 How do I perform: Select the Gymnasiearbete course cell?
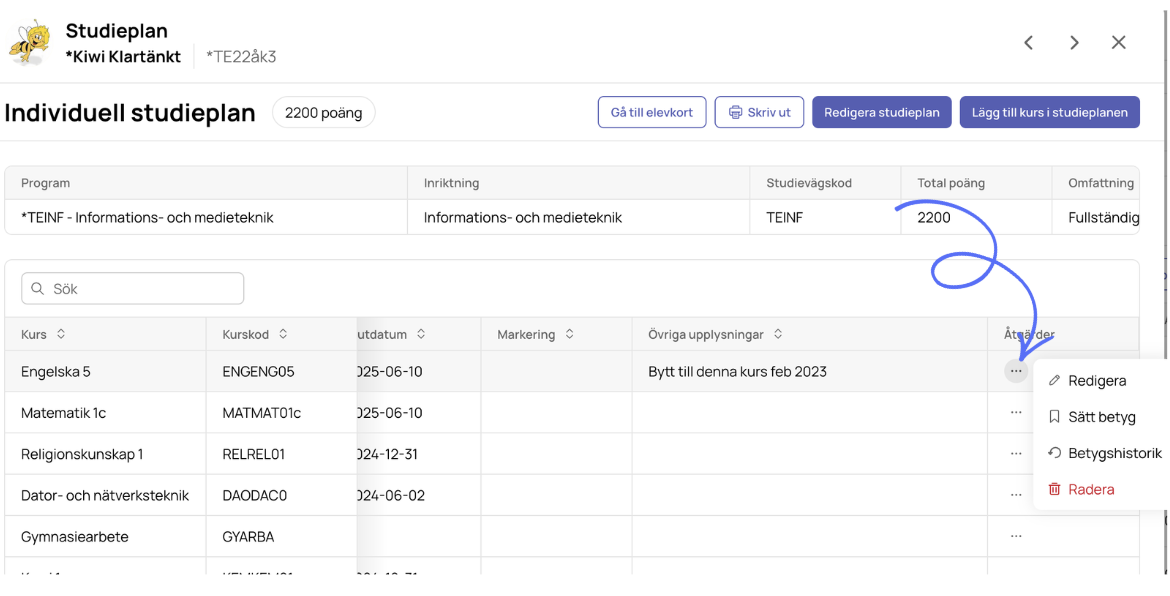105,536
